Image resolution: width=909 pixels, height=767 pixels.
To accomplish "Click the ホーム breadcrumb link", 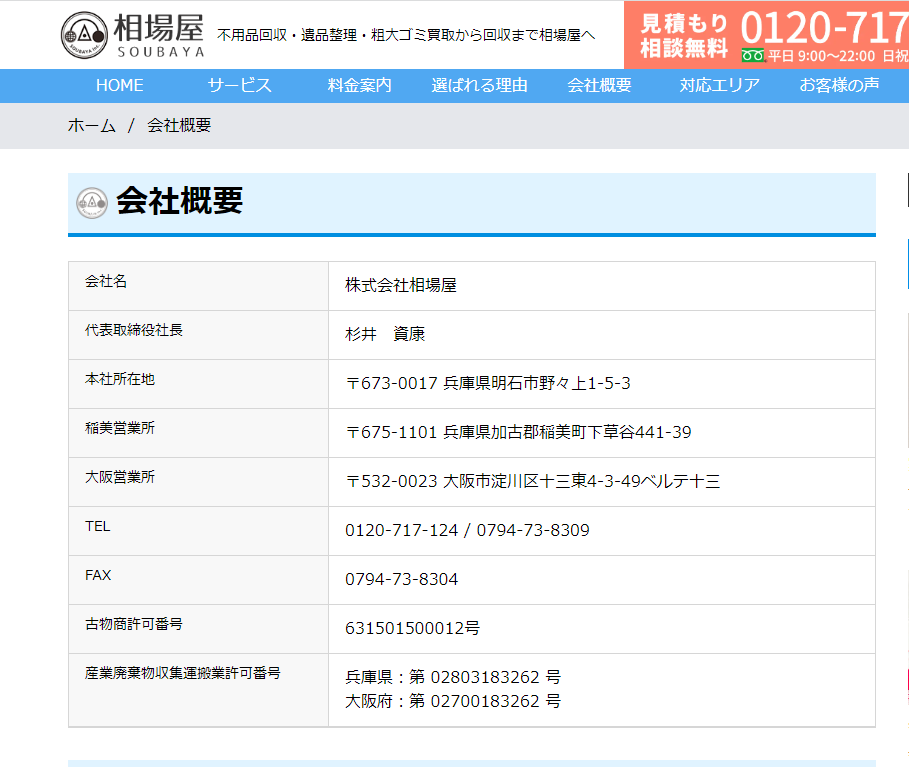I will pyautogui.click(x=92, y=125).
